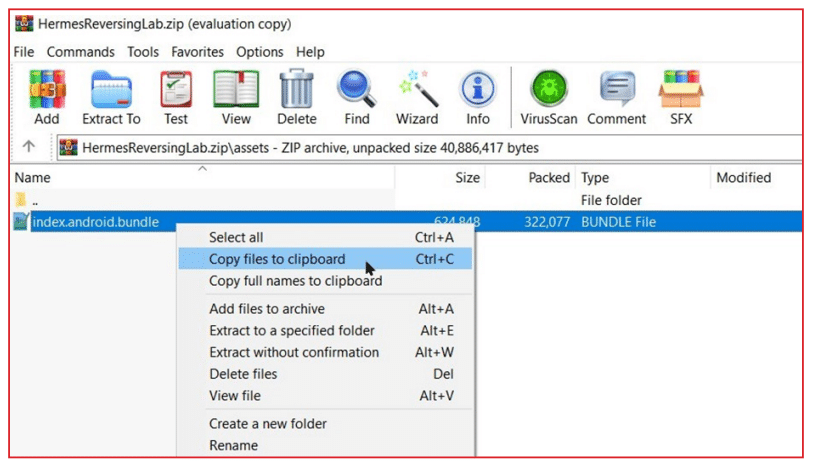Image resolution: width=813 pixels, height=465 pixels.
Task: Choose Extract to a specified folder
Action: 325,330
